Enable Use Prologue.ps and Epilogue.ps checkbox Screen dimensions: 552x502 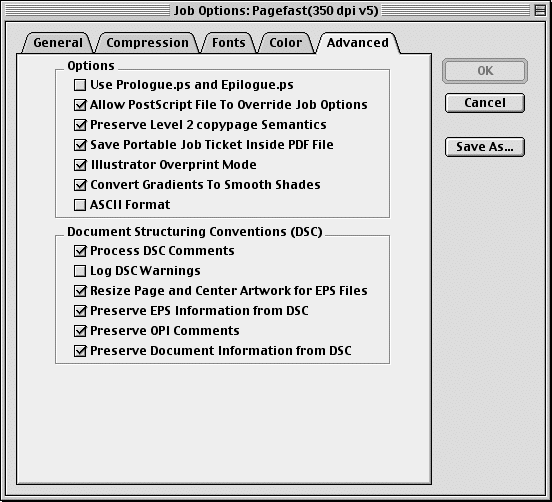coord(80,85)
